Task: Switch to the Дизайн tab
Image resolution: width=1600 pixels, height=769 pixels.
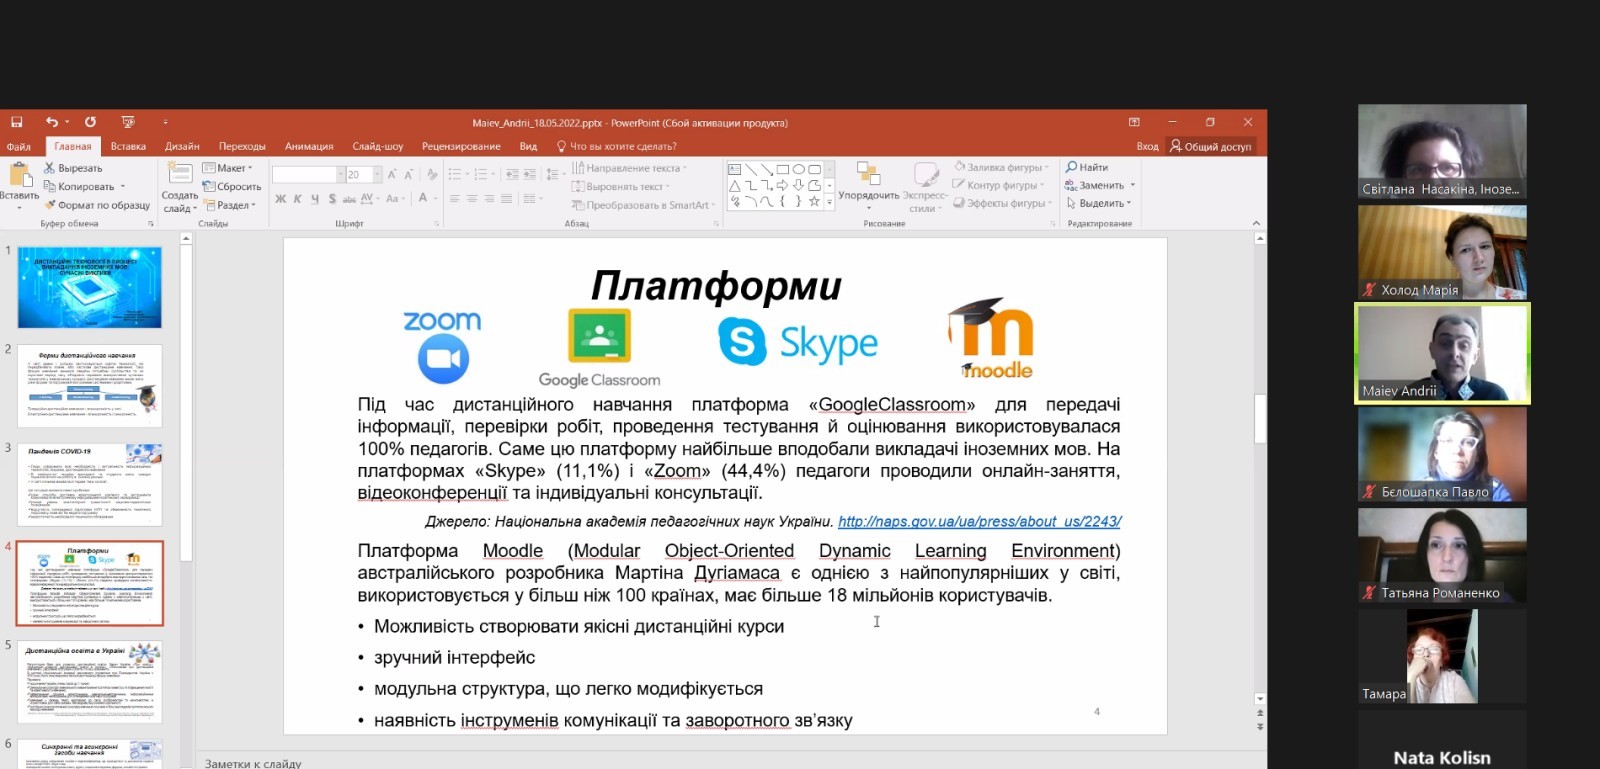Action: pos(182,146)
